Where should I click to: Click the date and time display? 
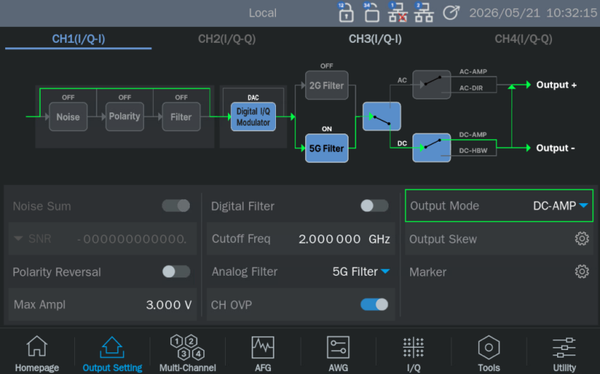point(533,13)
